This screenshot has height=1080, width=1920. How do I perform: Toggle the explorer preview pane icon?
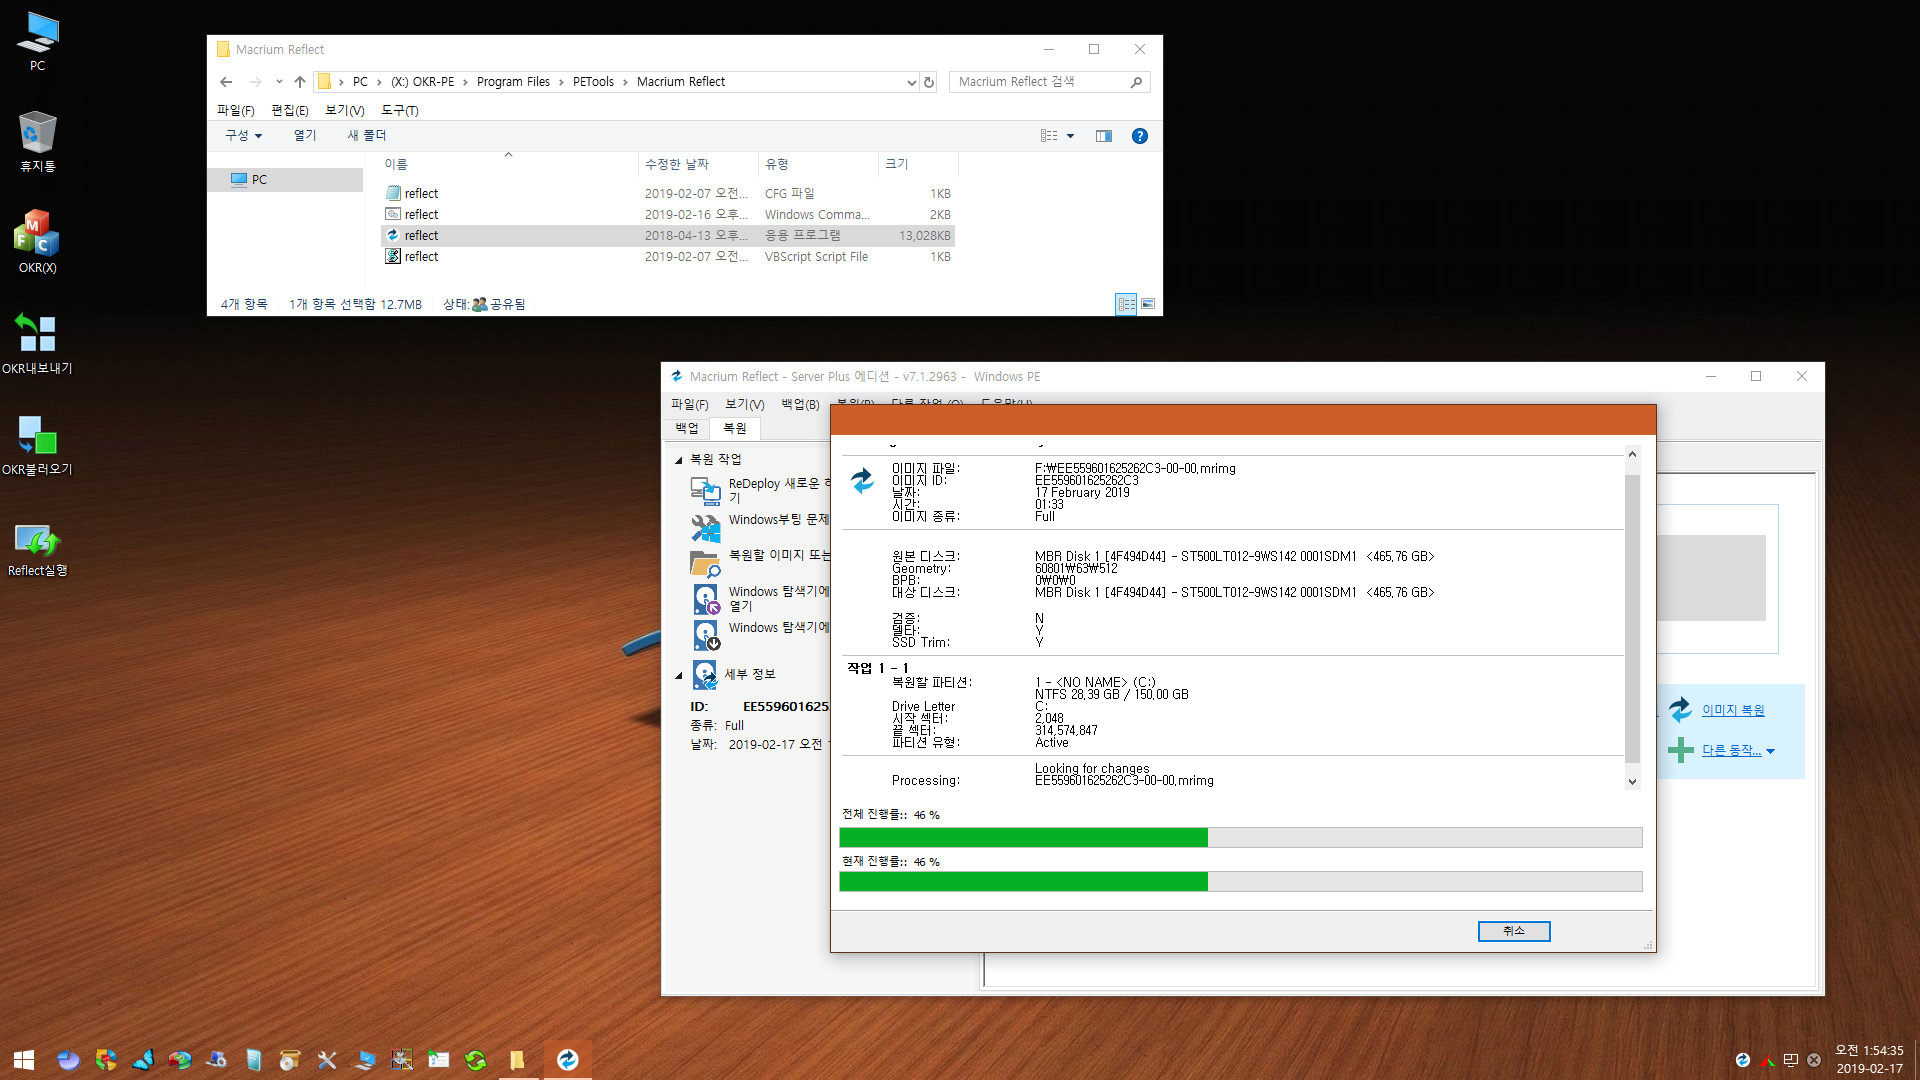pyautogui.click(x=1104, y=136)
